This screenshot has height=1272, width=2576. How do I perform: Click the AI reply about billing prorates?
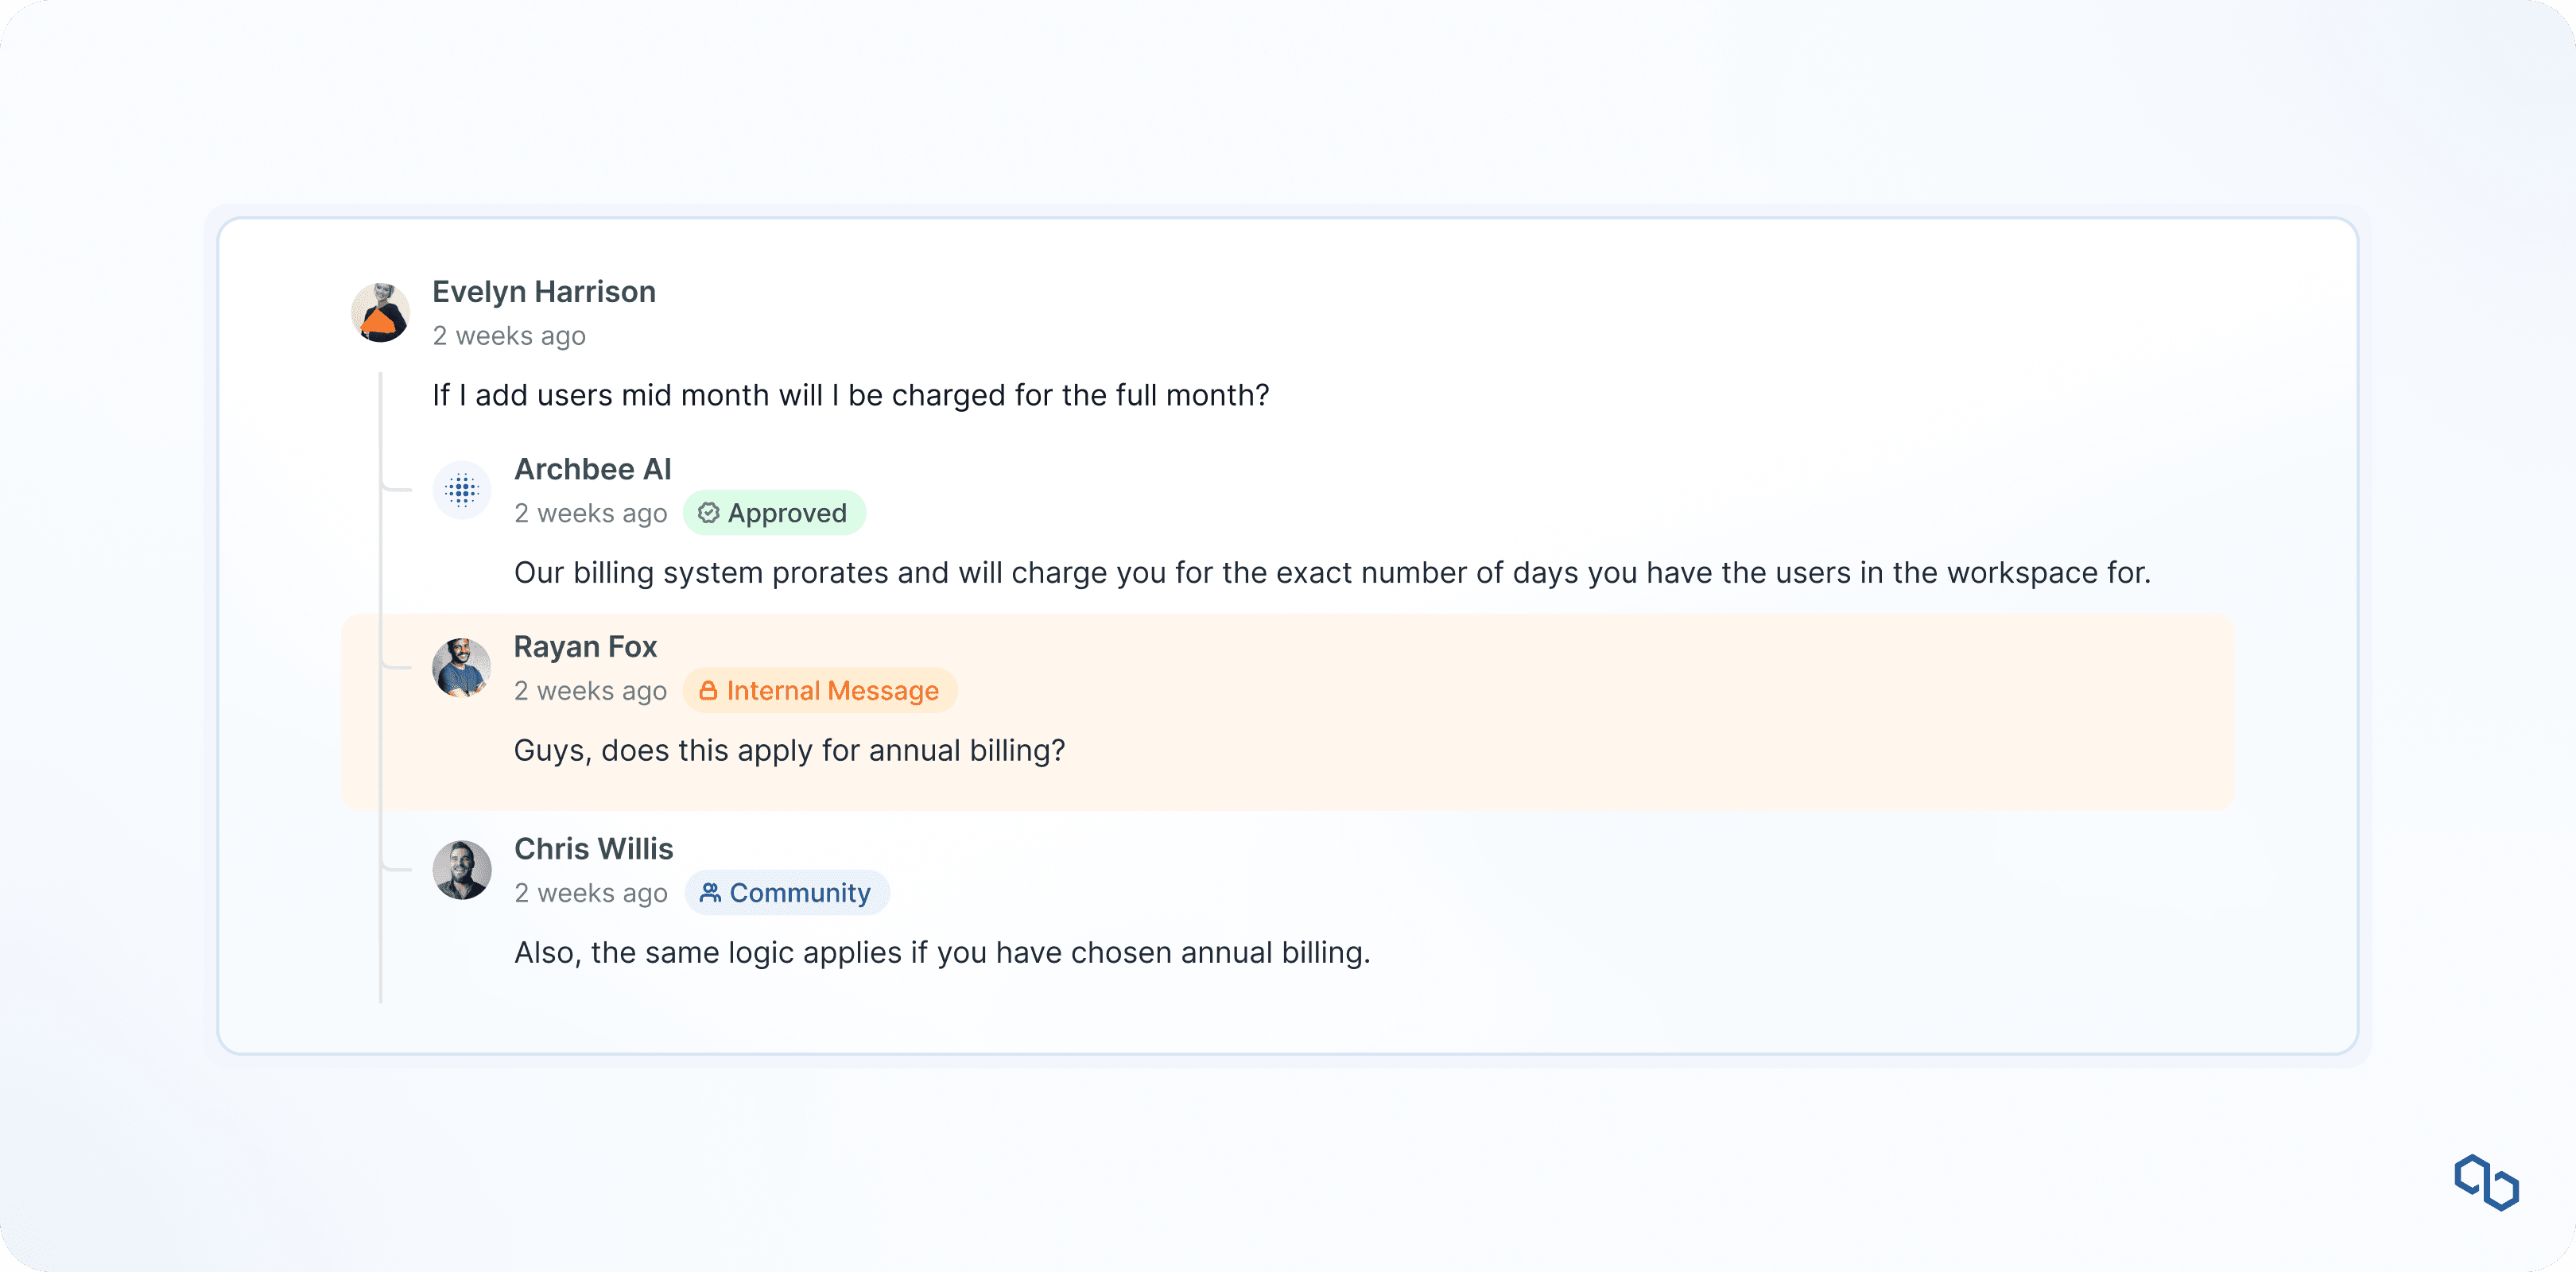coord(1331,573)
